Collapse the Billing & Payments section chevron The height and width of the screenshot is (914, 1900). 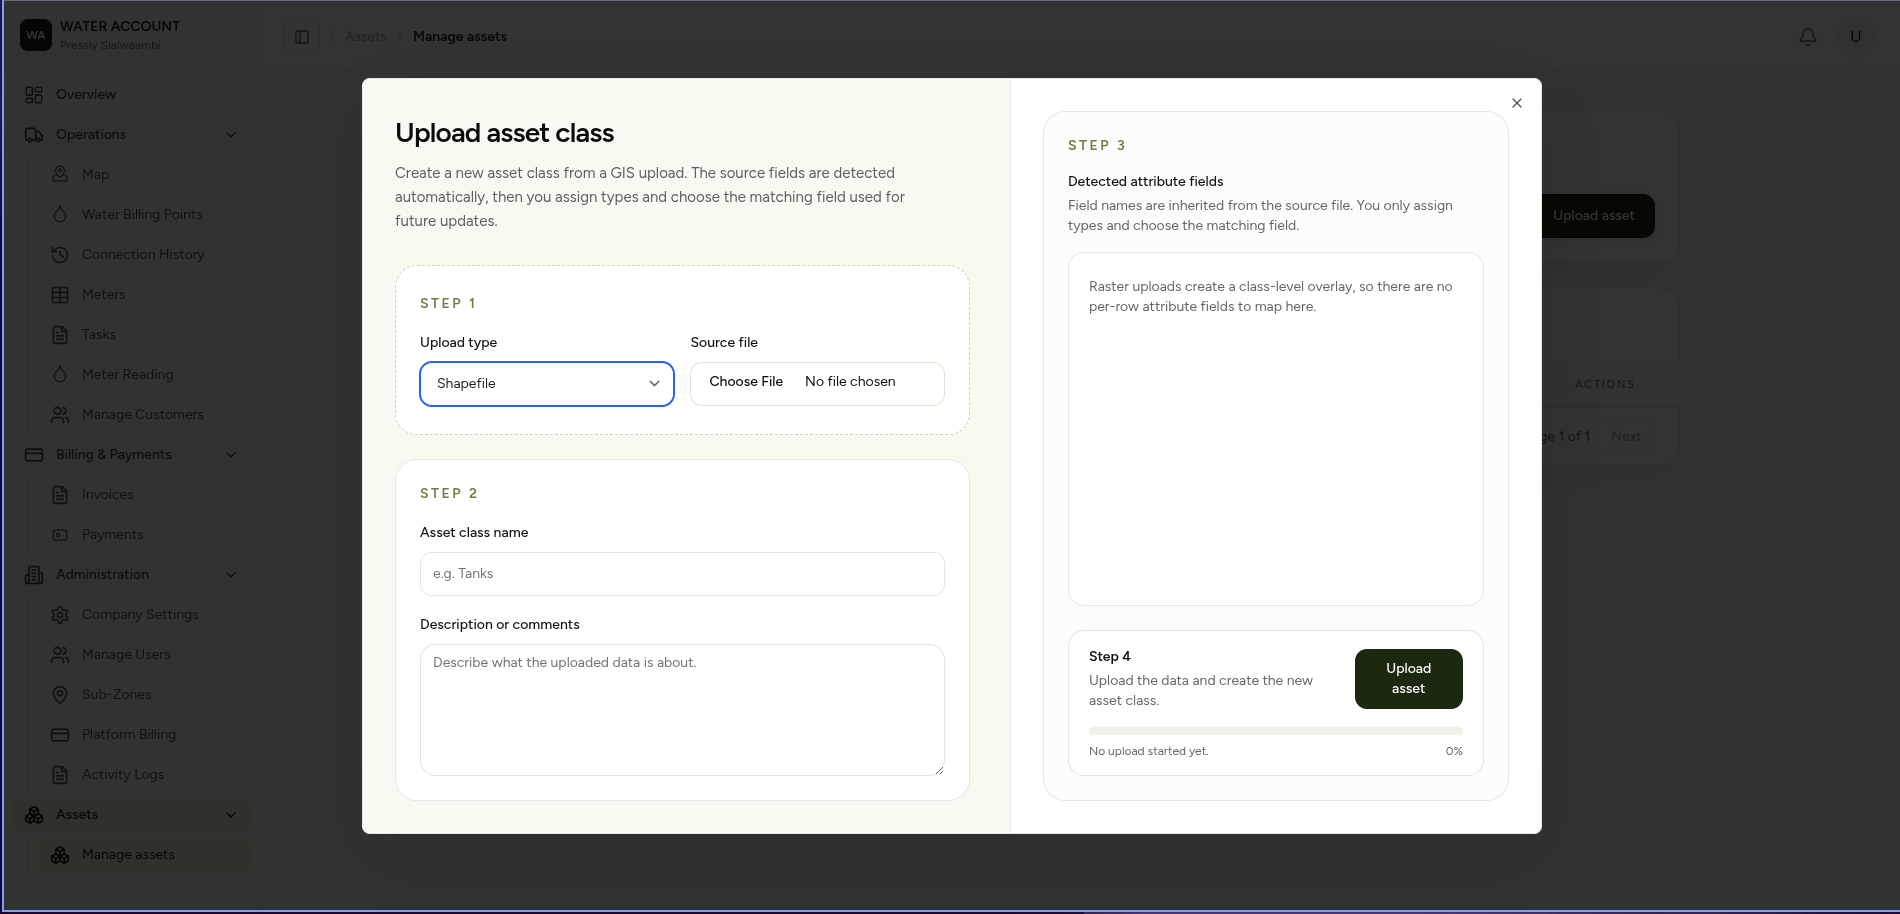point(231,454)
